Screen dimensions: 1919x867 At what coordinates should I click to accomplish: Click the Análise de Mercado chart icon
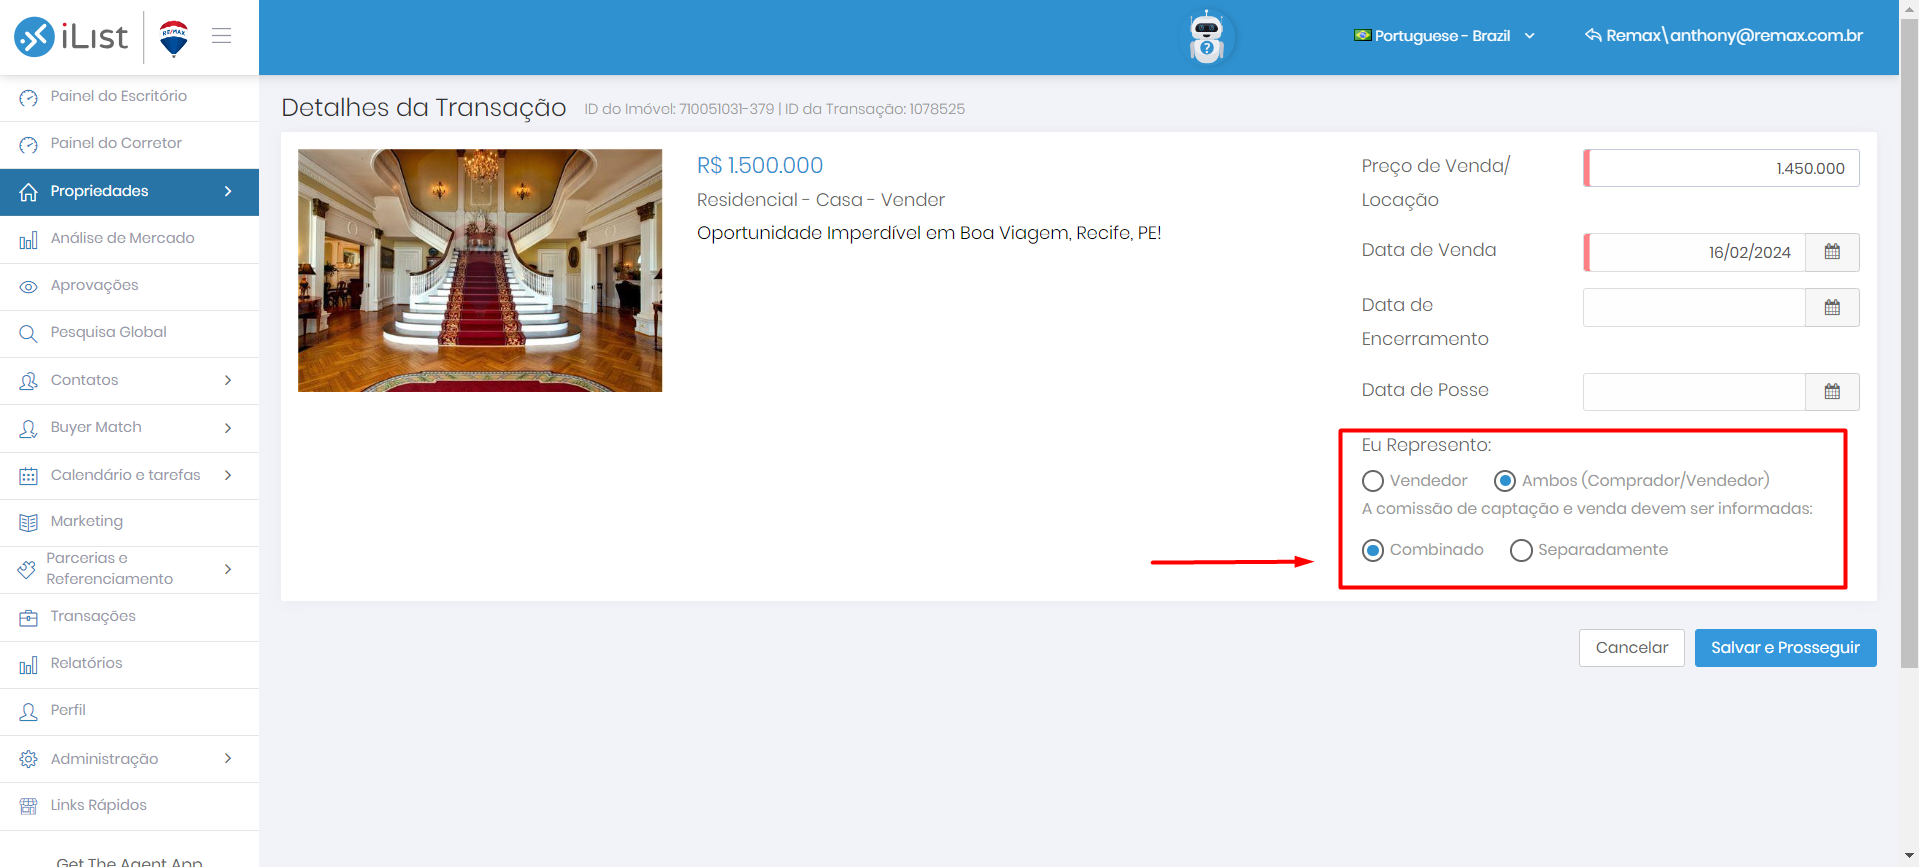pyautogui.click(x=28, y=239)
